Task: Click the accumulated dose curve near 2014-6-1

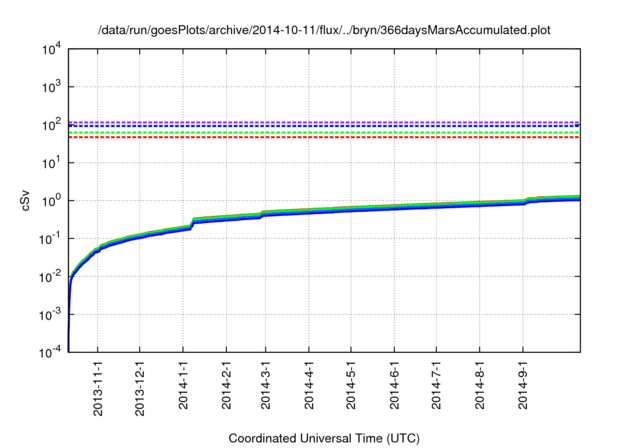Action: tap(394, 207)
